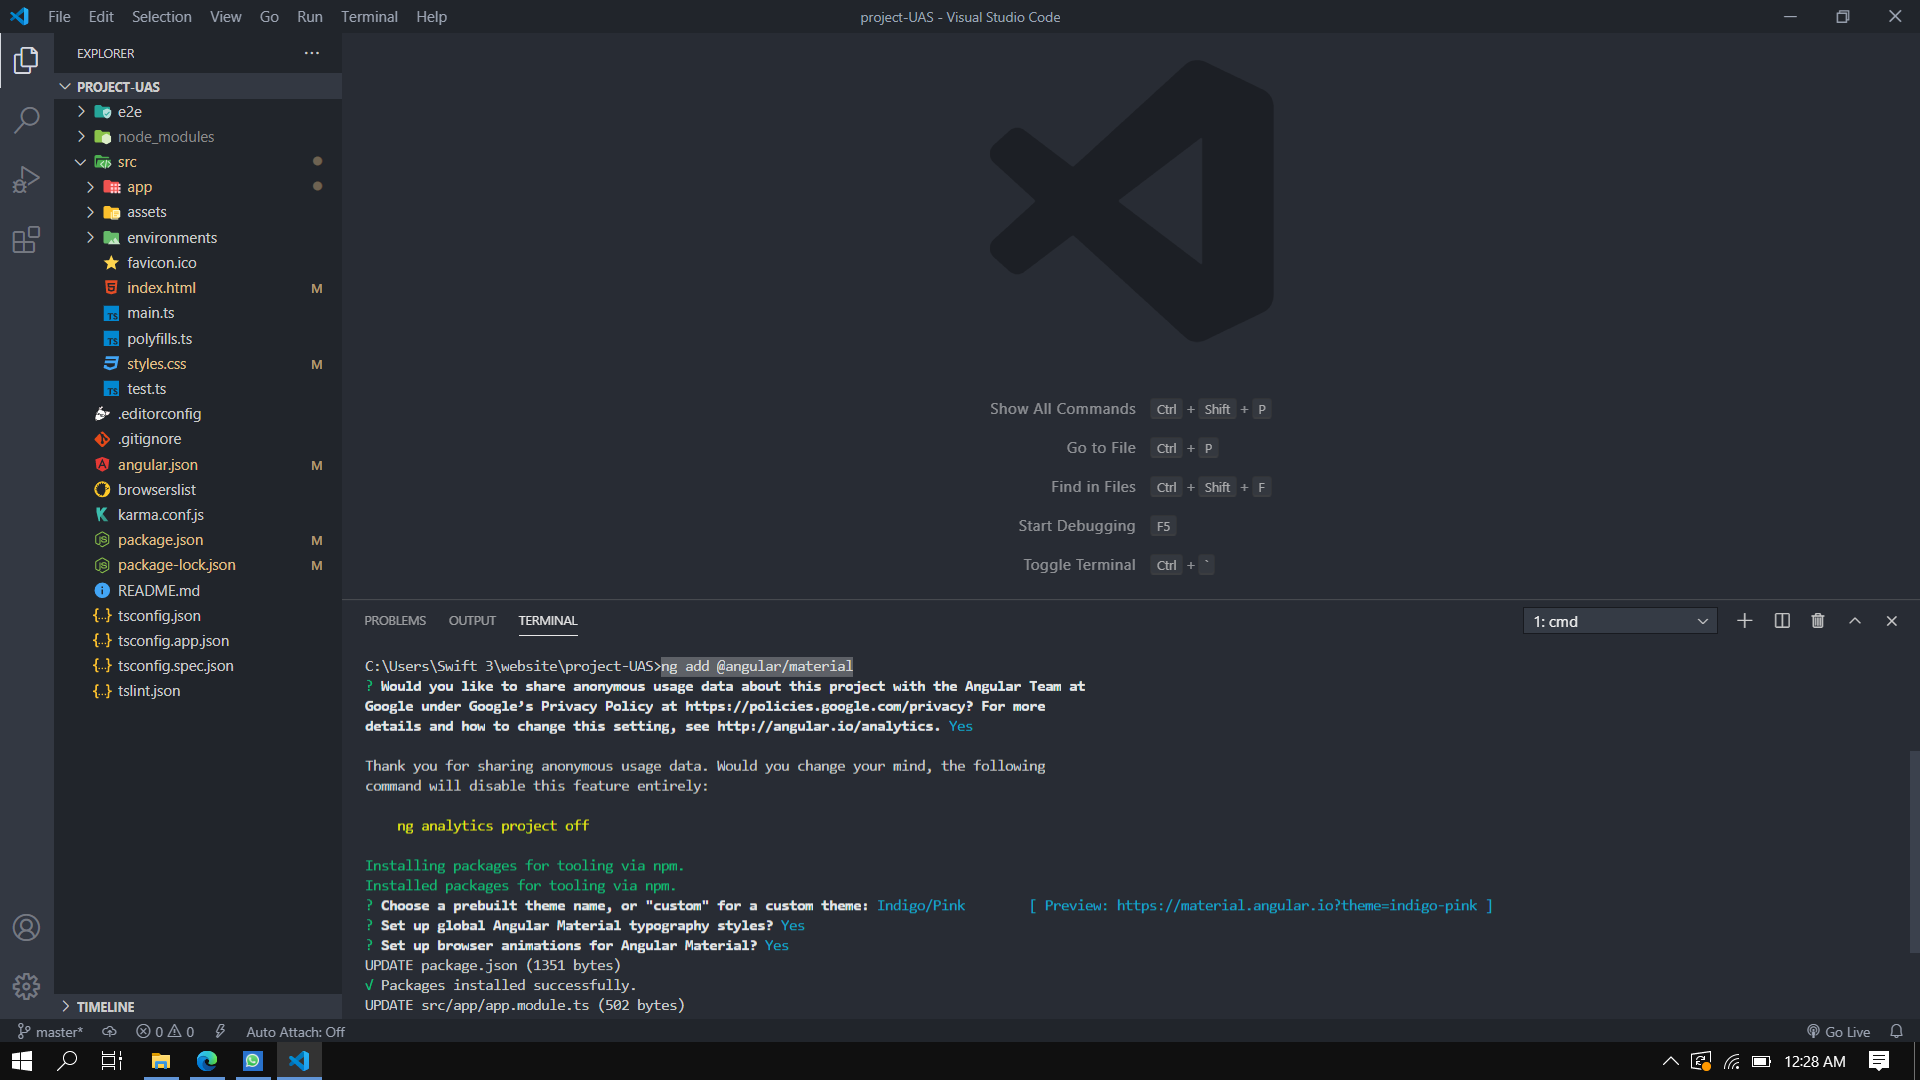Expand the node_modules folder
Image resolution: width=1920 pixels, height=1080 pixels.
(x=198, y=136)
